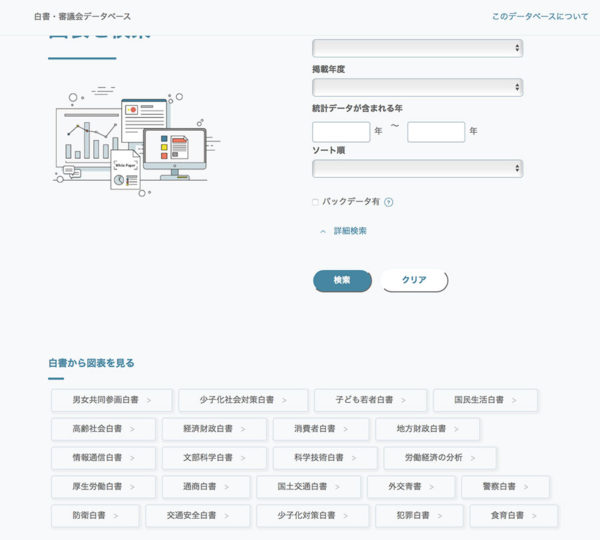Enable the バックデータ有 checkbox
The width and height of the screenshot is (600, 540).
(316, 202)
